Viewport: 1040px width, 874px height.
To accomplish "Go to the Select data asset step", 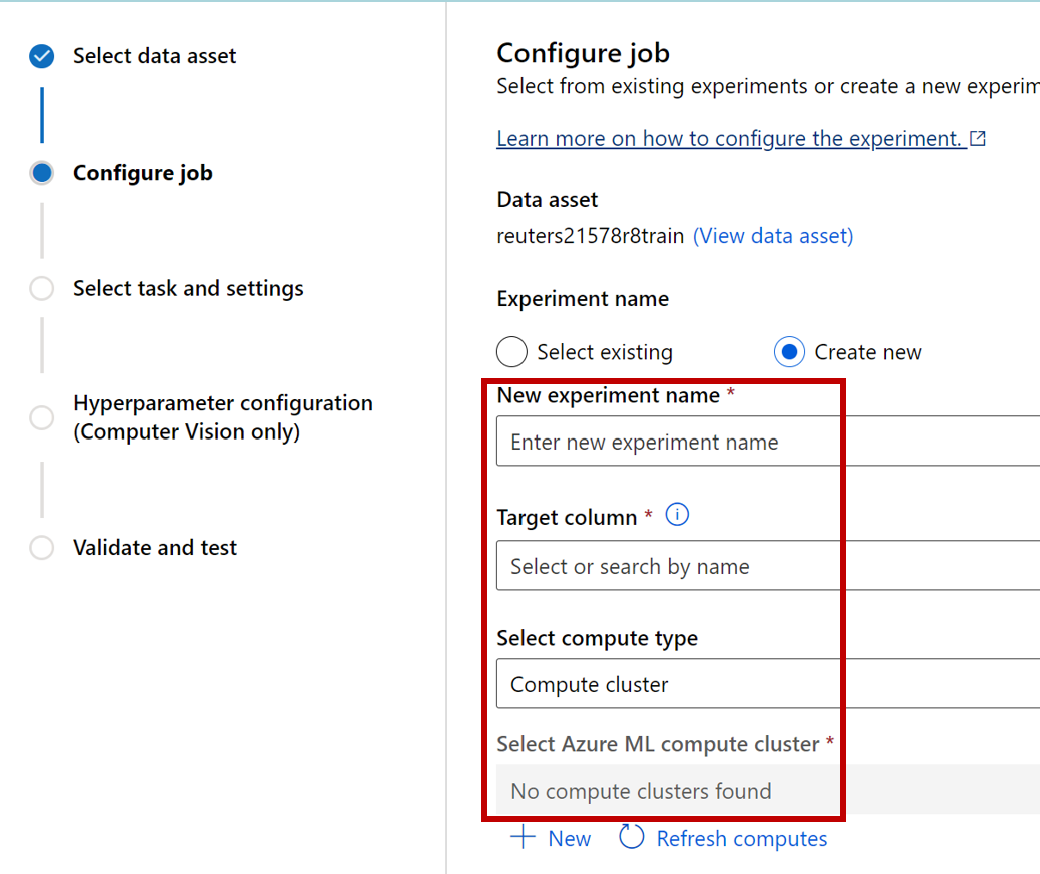I will pos(155,56).
